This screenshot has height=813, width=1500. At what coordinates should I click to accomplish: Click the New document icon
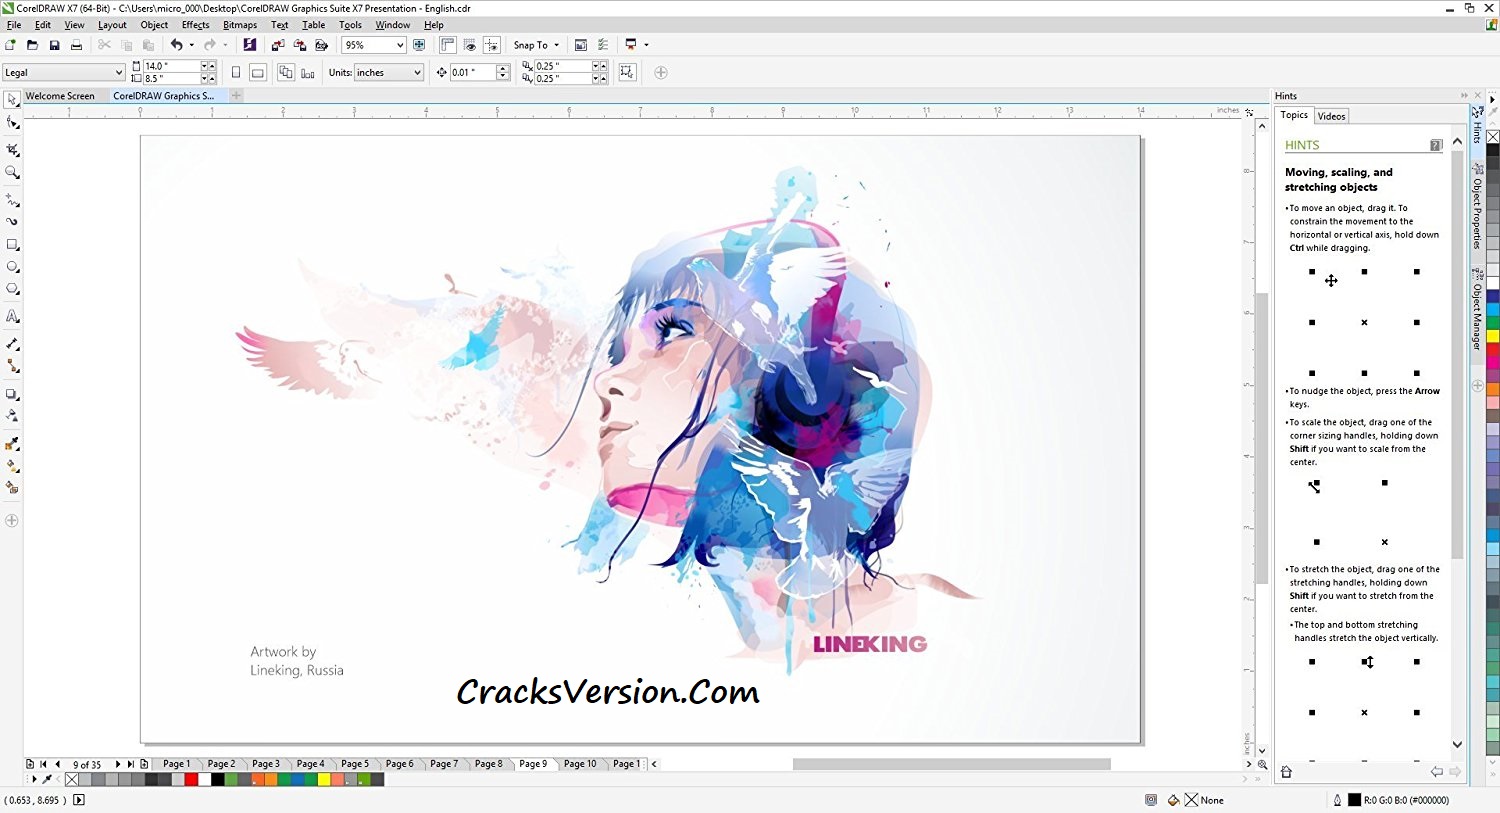[10, 45]
